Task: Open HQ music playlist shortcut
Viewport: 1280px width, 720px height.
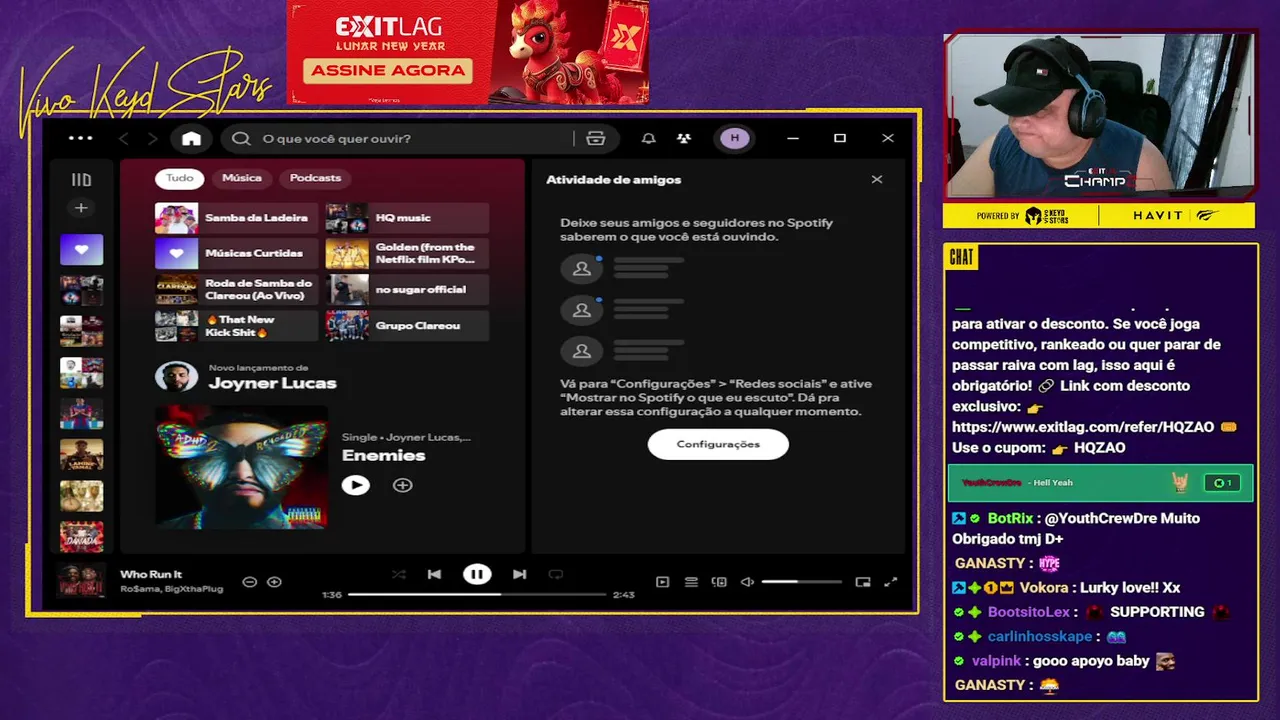Action: (x=407, y=218)
